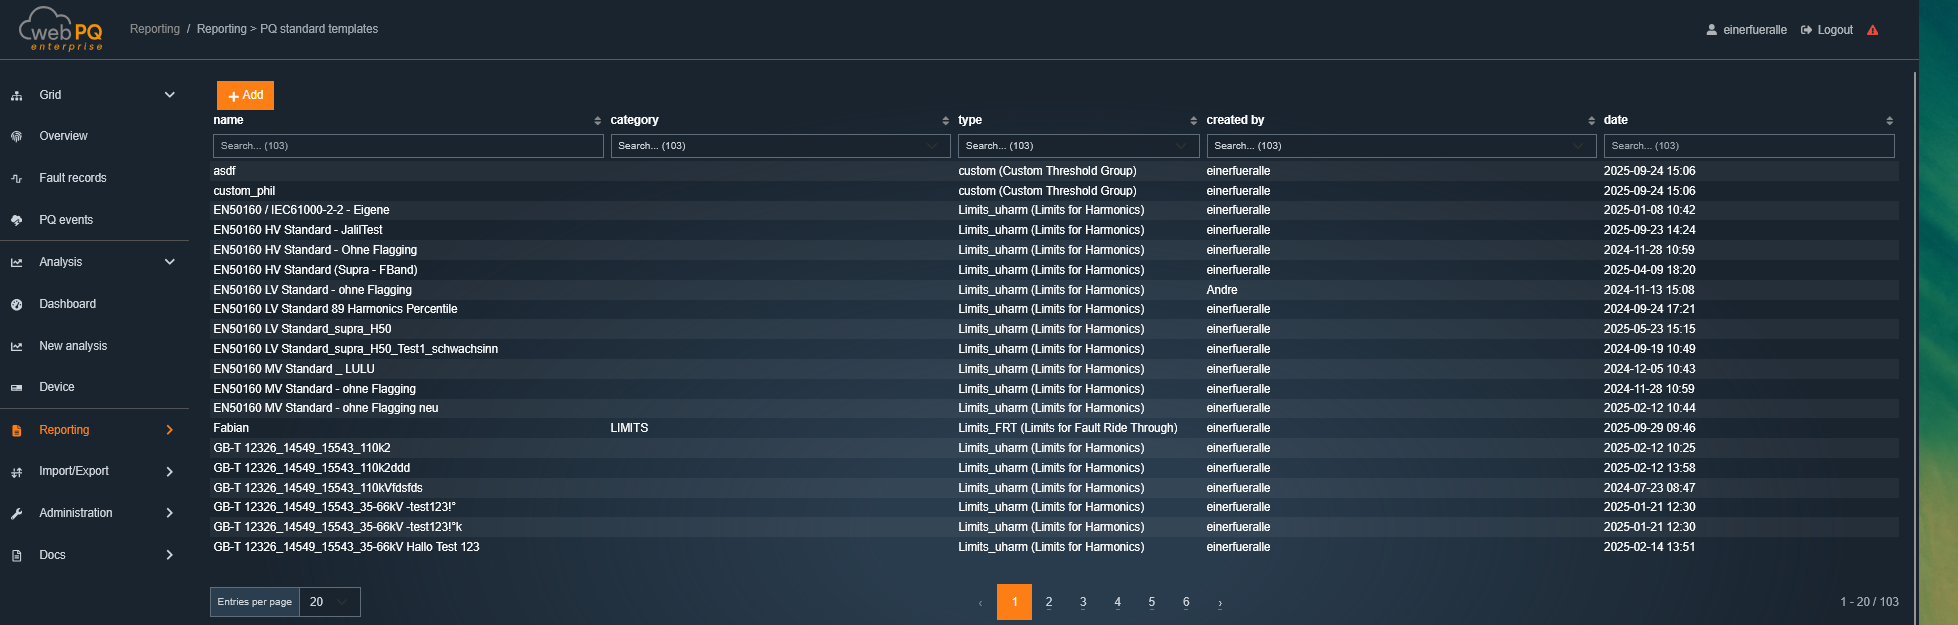Expand the Analysis sidebar section

pos(169,262)
